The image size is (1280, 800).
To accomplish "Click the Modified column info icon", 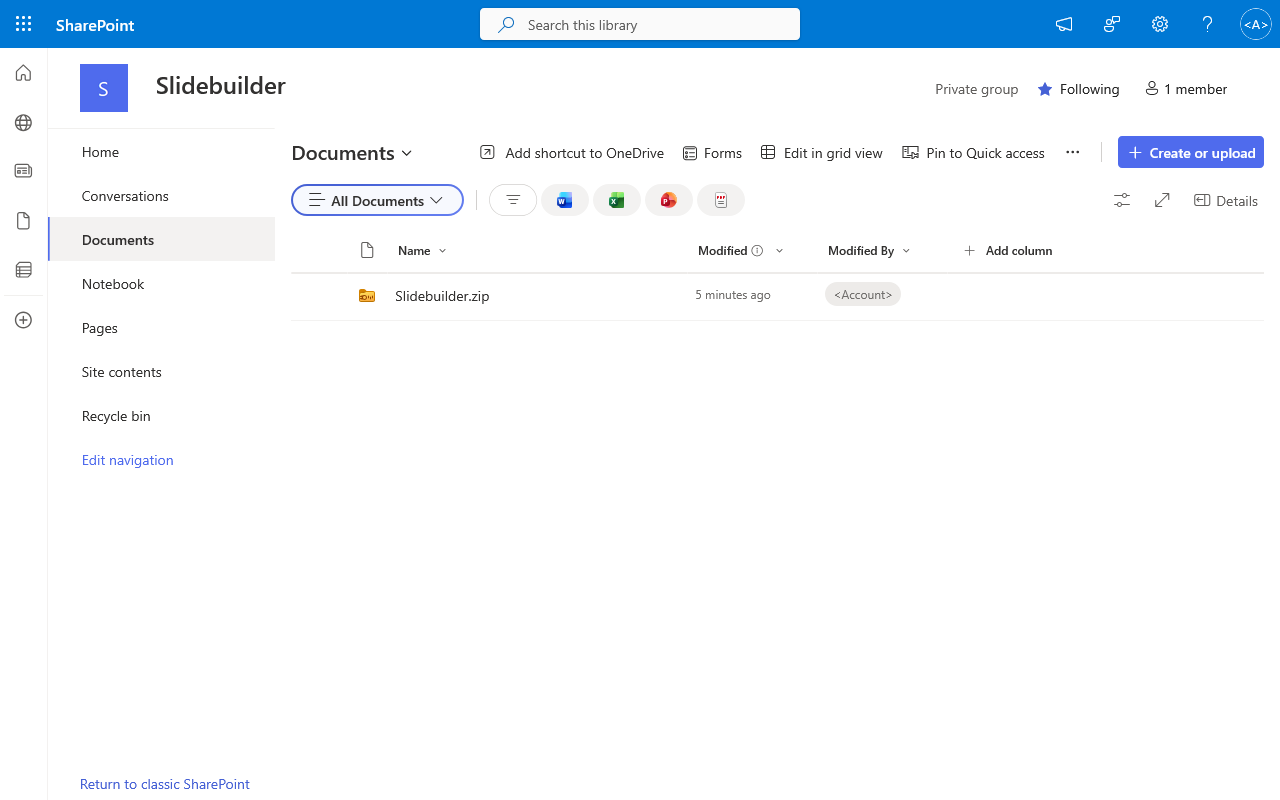I will point(757,251).
